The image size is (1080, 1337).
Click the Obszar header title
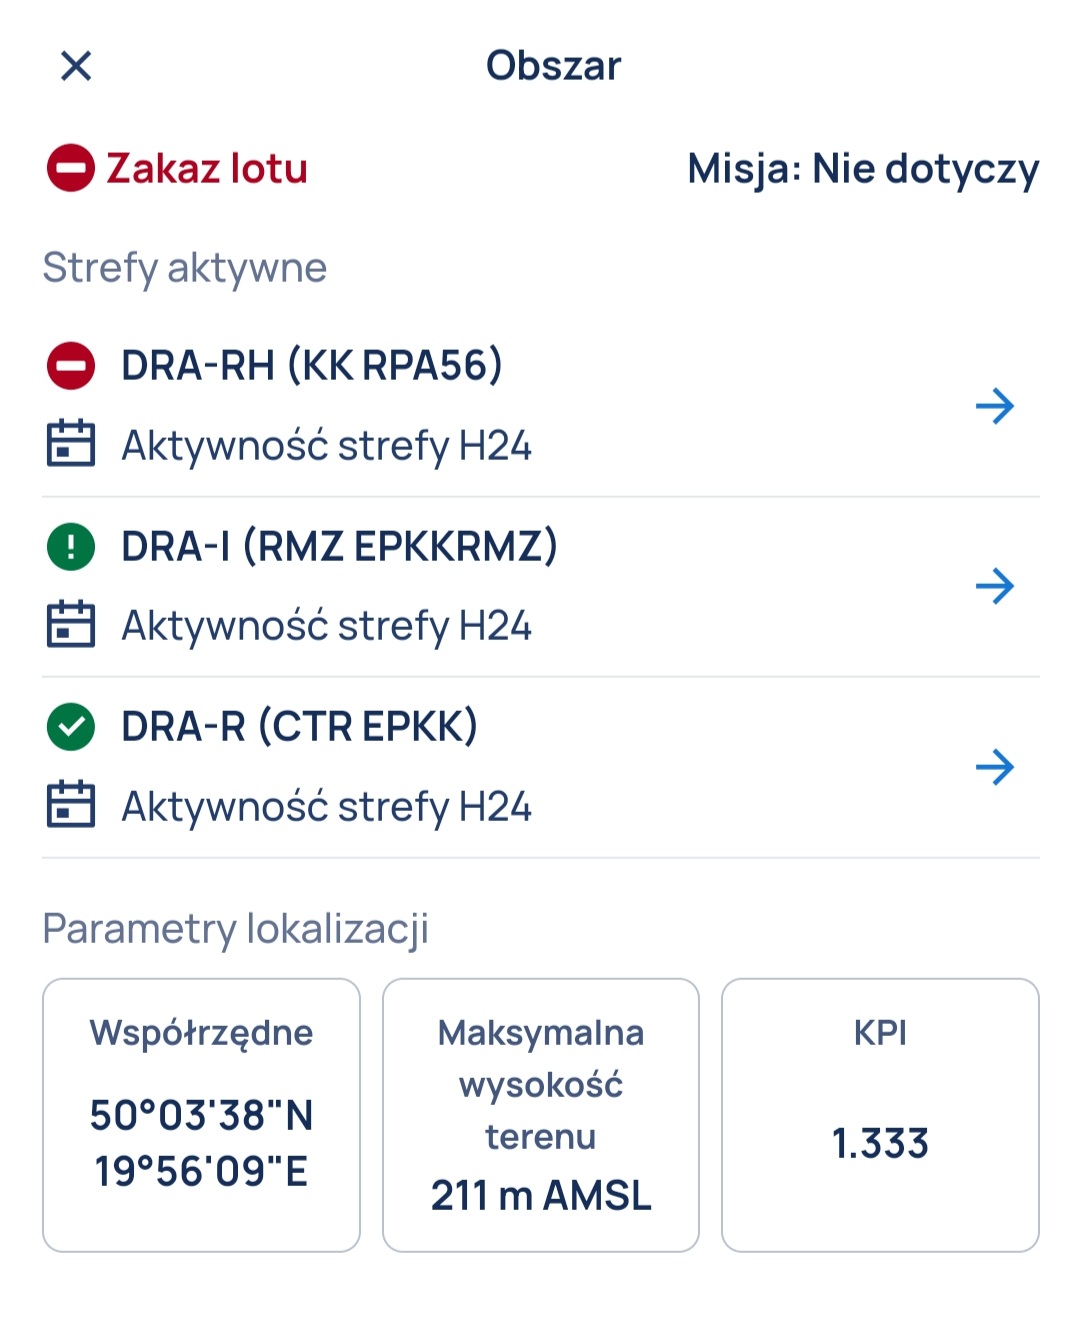[x=553, y=66]
